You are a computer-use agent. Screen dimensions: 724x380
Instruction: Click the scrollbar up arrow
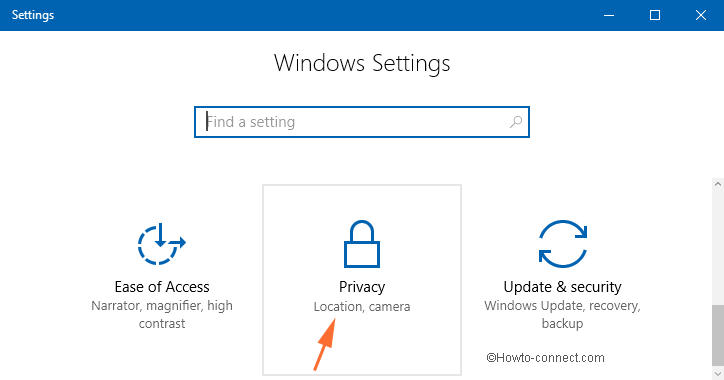tap(718, 184)
